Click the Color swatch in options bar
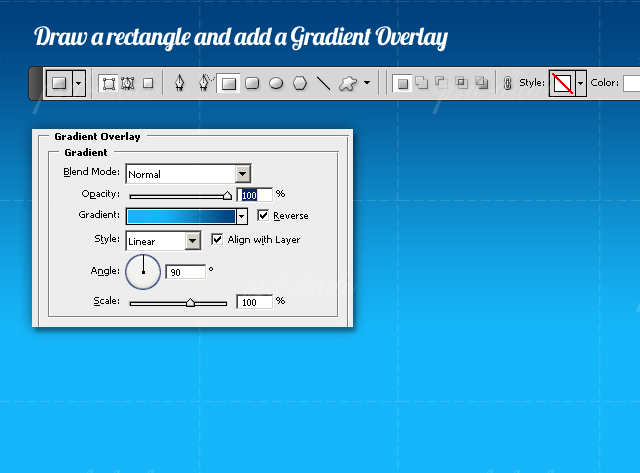The height and width of the screenshot is (473, 640). tap(631, 83)
